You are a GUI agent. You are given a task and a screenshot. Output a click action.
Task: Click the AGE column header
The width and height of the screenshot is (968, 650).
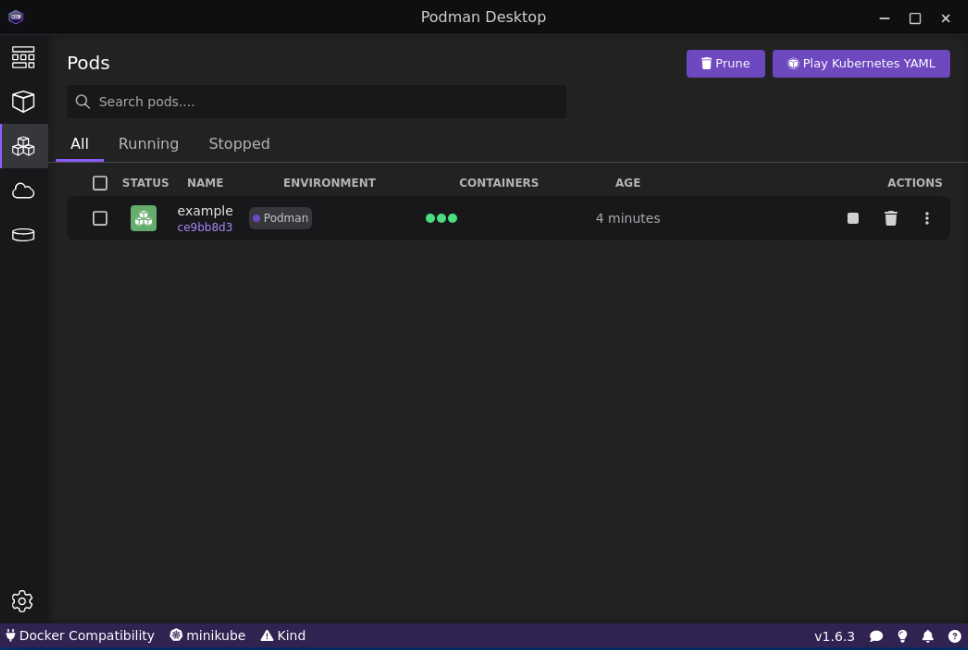tap(628, 183)
